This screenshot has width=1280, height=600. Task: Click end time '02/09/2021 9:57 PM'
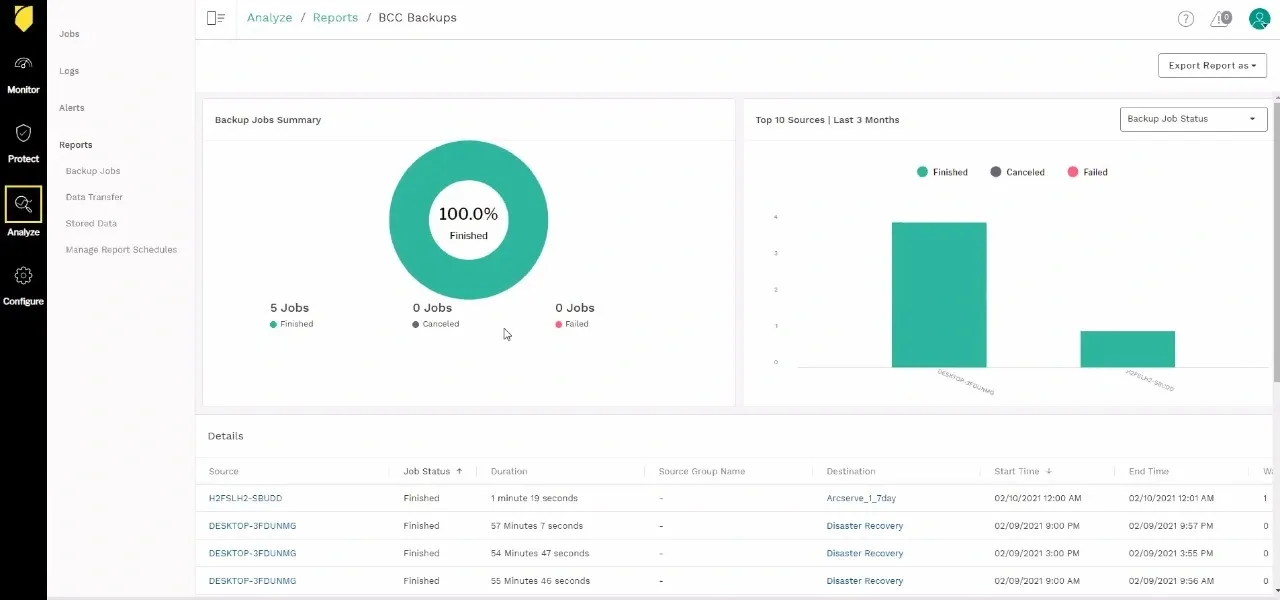coord(1171,526)
